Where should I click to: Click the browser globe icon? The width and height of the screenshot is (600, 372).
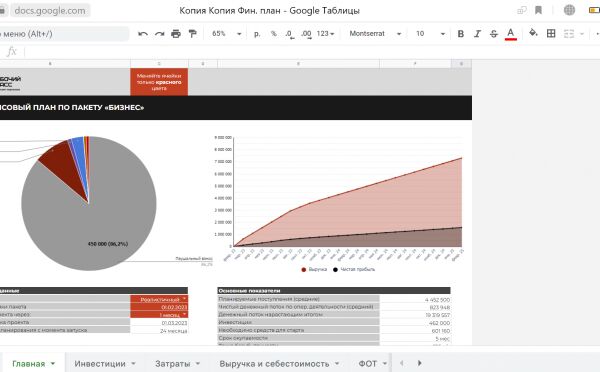tap(569, 10)
